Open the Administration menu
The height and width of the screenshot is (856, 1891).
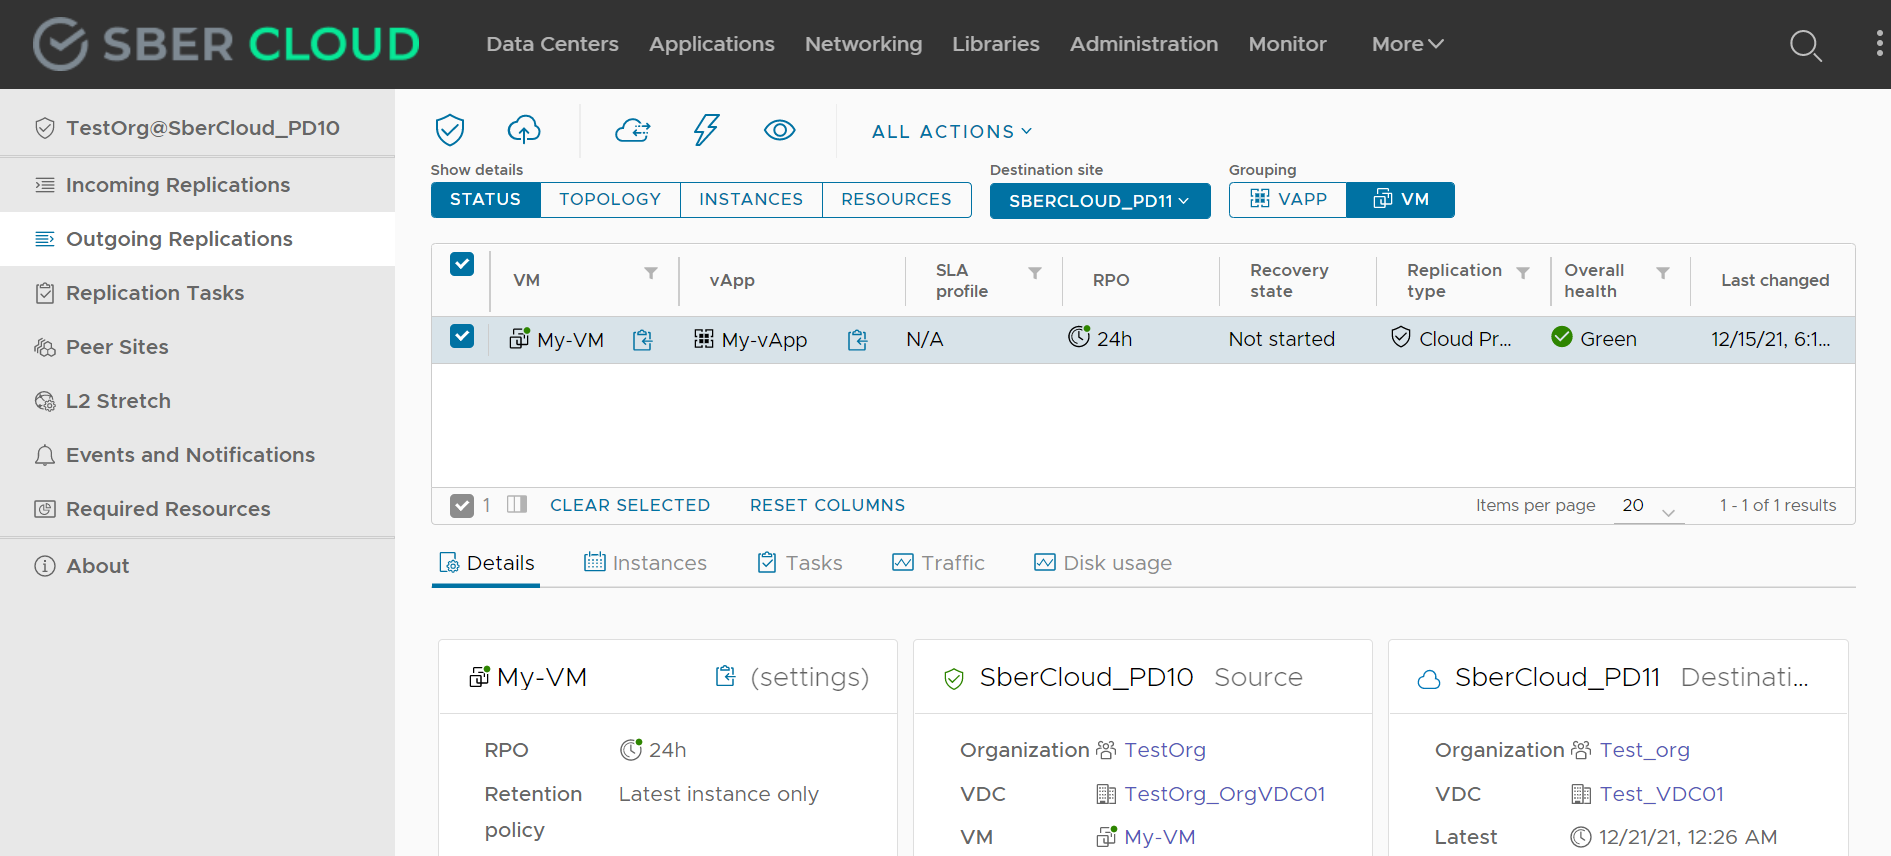[1144, 44]
